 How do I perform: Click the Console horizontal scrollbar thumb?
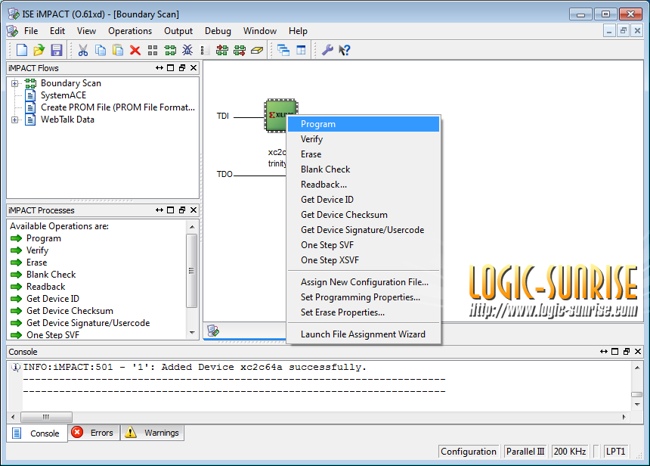point(46,417)
